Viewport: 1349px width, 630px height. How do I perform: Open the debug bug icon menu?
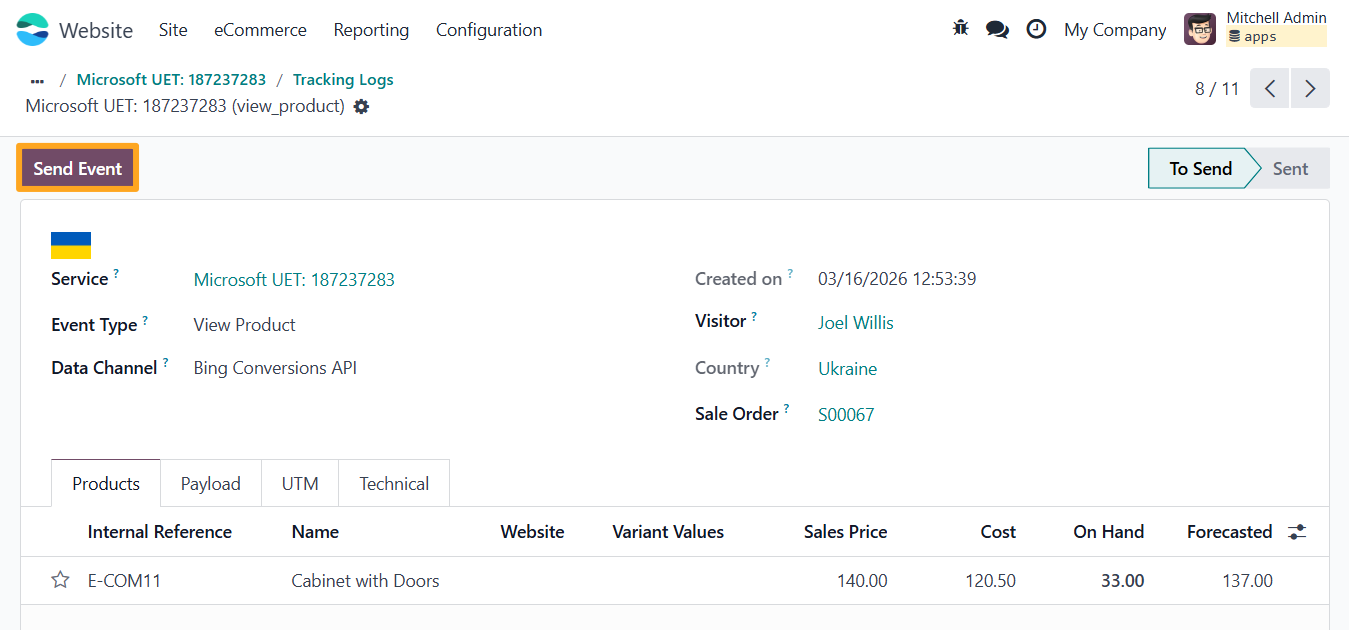961,29
